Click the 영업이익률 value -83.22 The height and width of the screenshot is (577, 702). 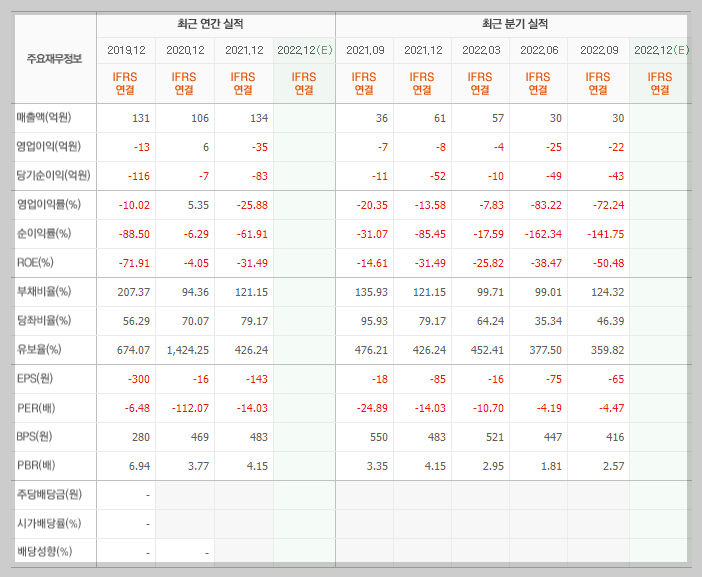point(546,205)
